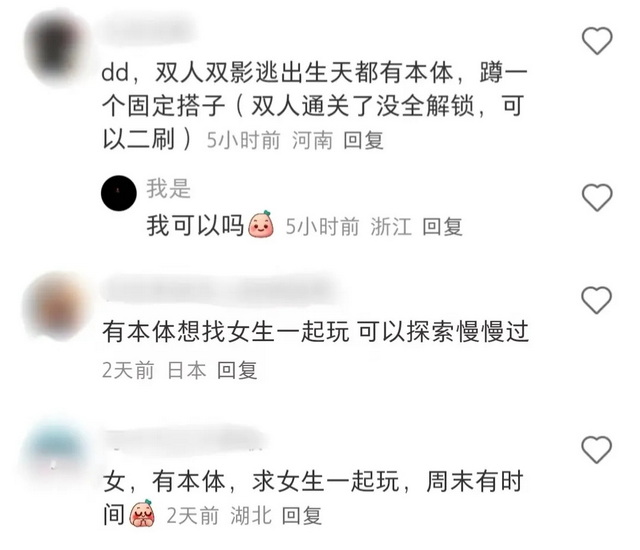Viewport: 640px width, 550px height.
Task: Open the blurred avatar of top commenter
Action: (x=55, y=47)
